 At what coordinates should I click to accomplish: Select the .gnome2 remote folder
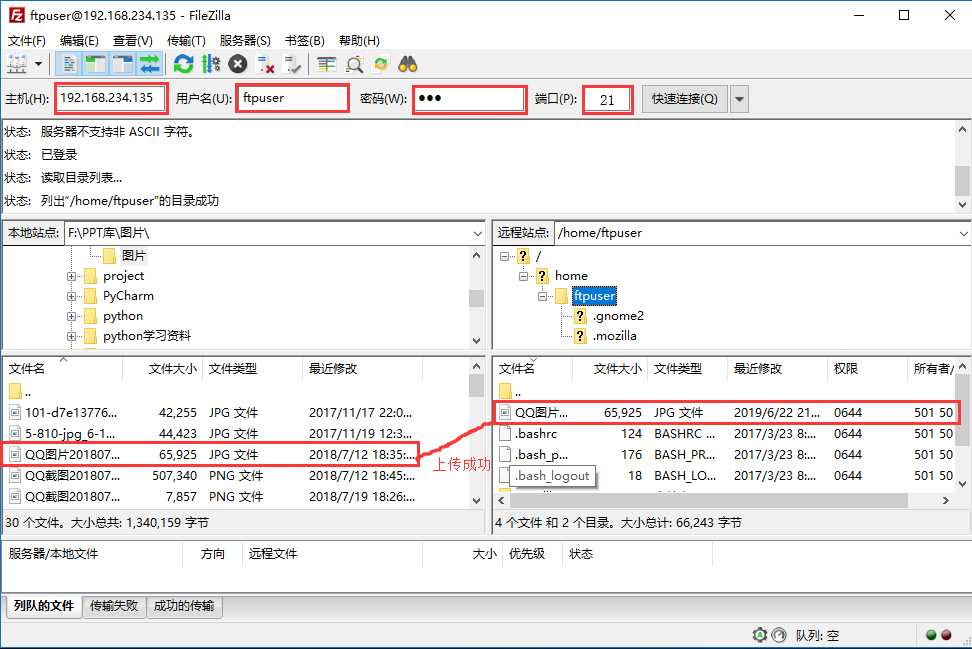point(618,316)
